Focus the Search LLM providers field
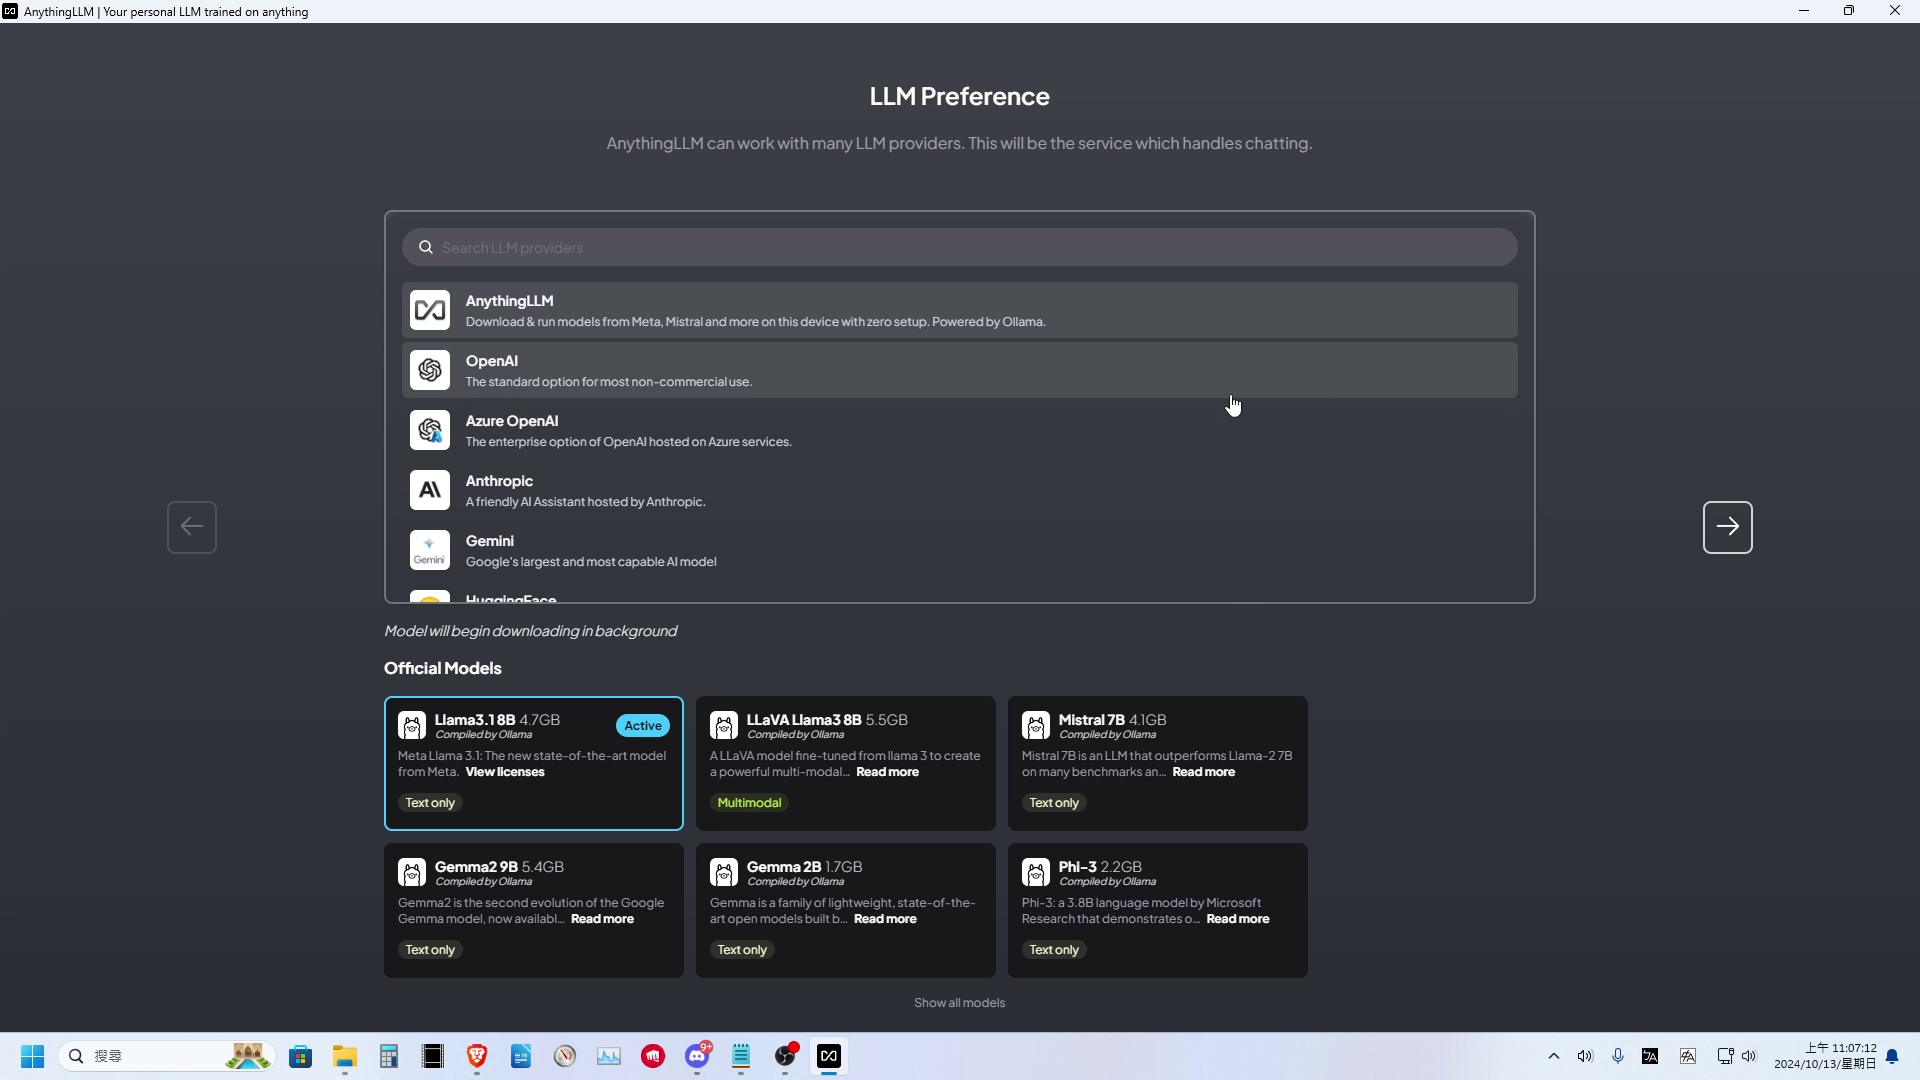 [x=960, y=247]
